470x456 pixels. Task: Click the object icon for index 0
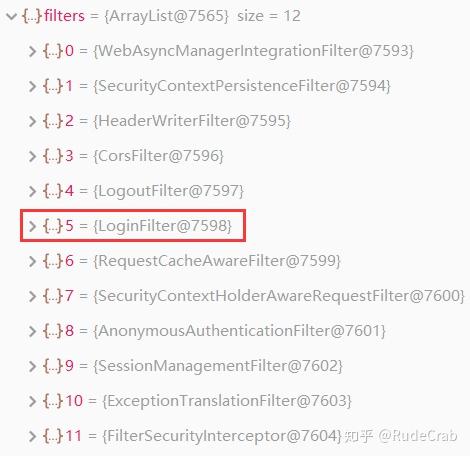[x=53, y=51]
